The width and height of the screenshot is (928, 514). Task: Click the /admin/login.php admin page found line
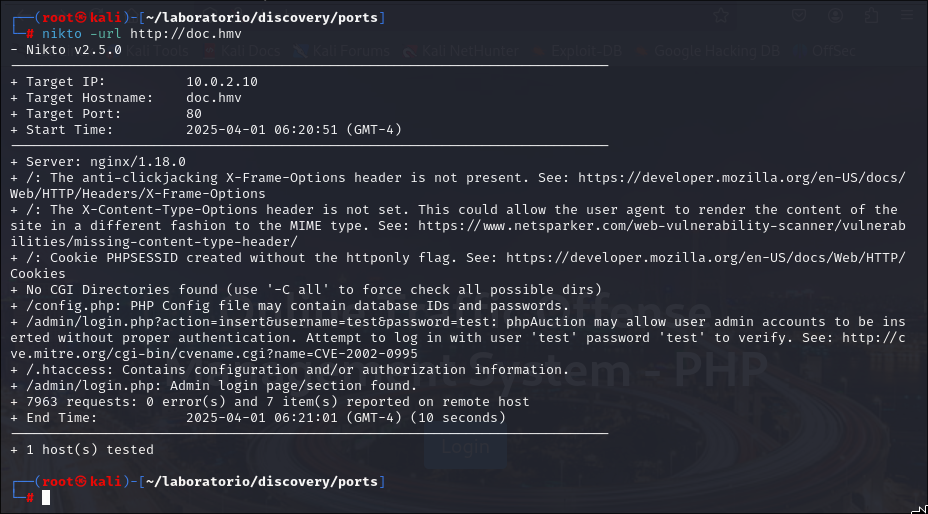tap(214, 386)
